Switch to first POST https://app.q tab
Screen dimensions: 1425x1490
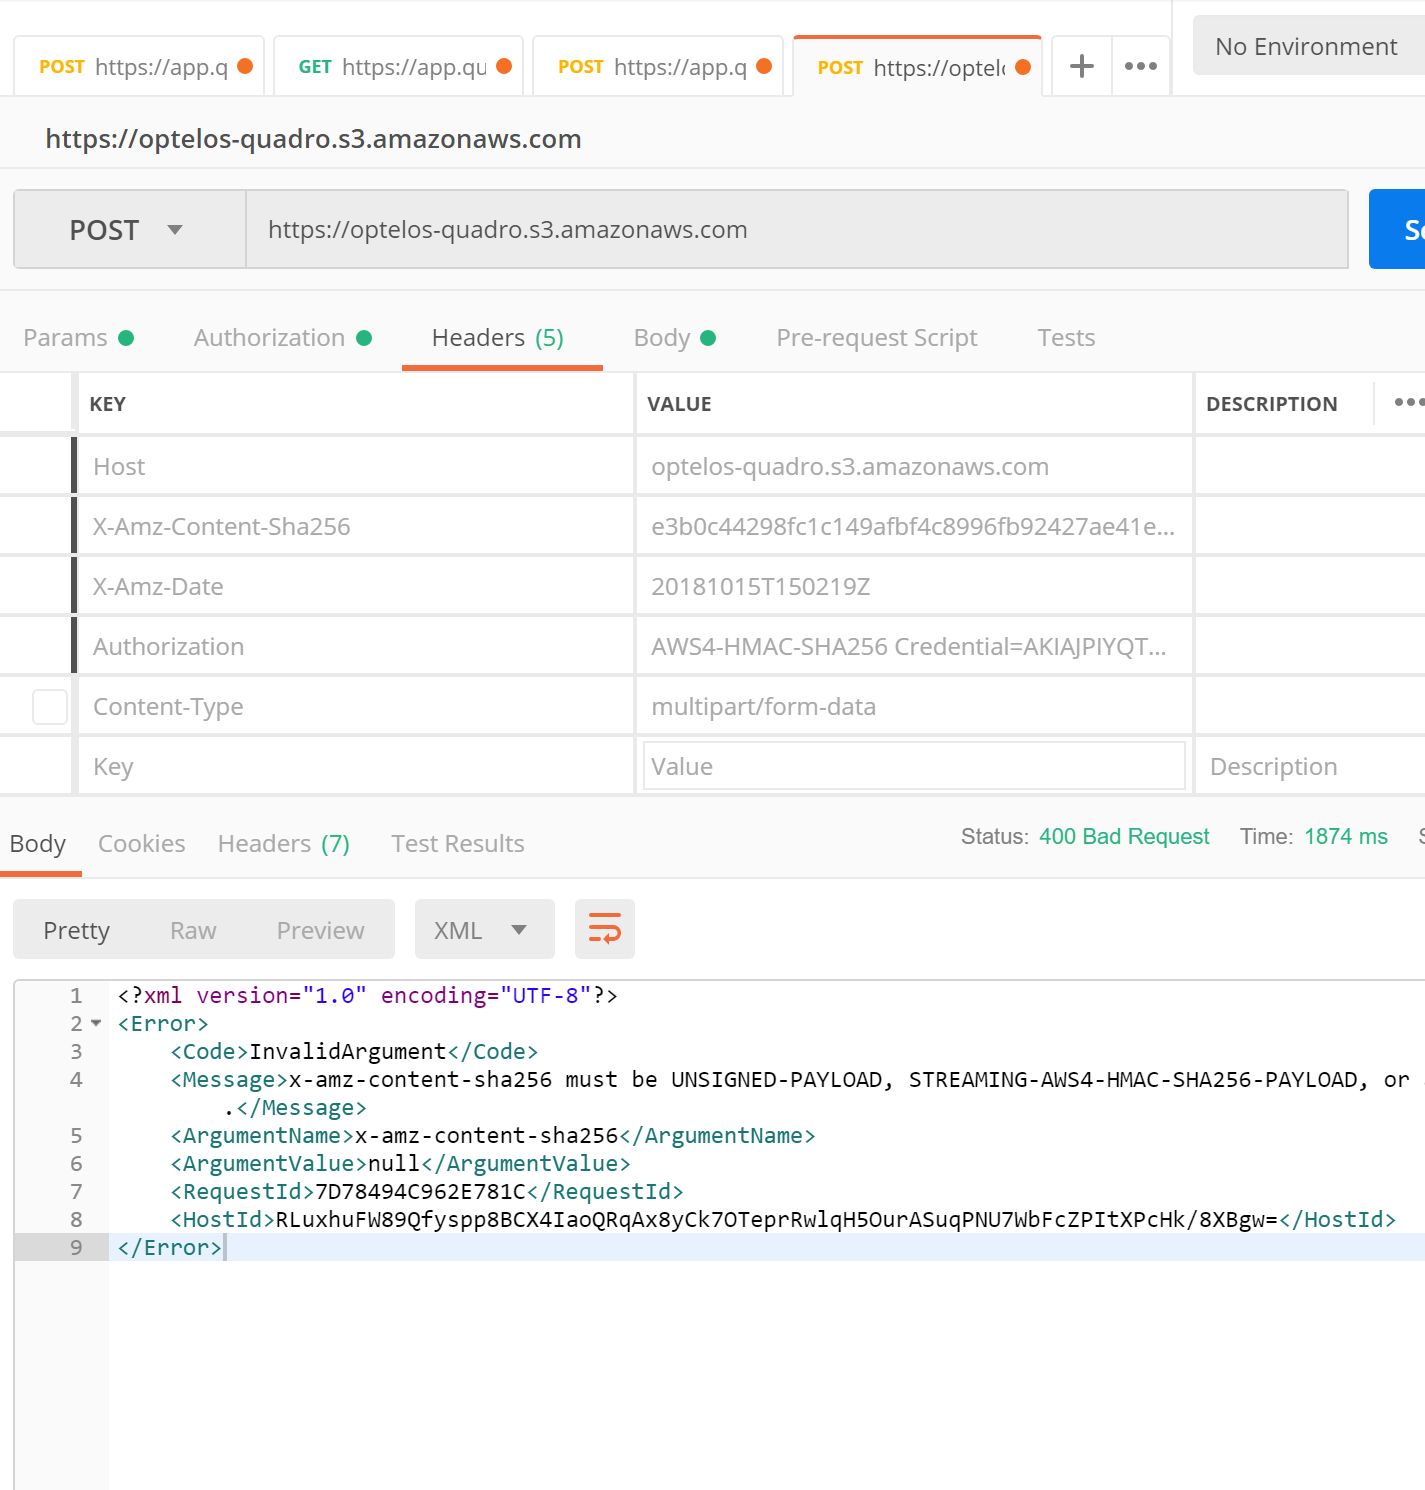[x=139, y=67]
